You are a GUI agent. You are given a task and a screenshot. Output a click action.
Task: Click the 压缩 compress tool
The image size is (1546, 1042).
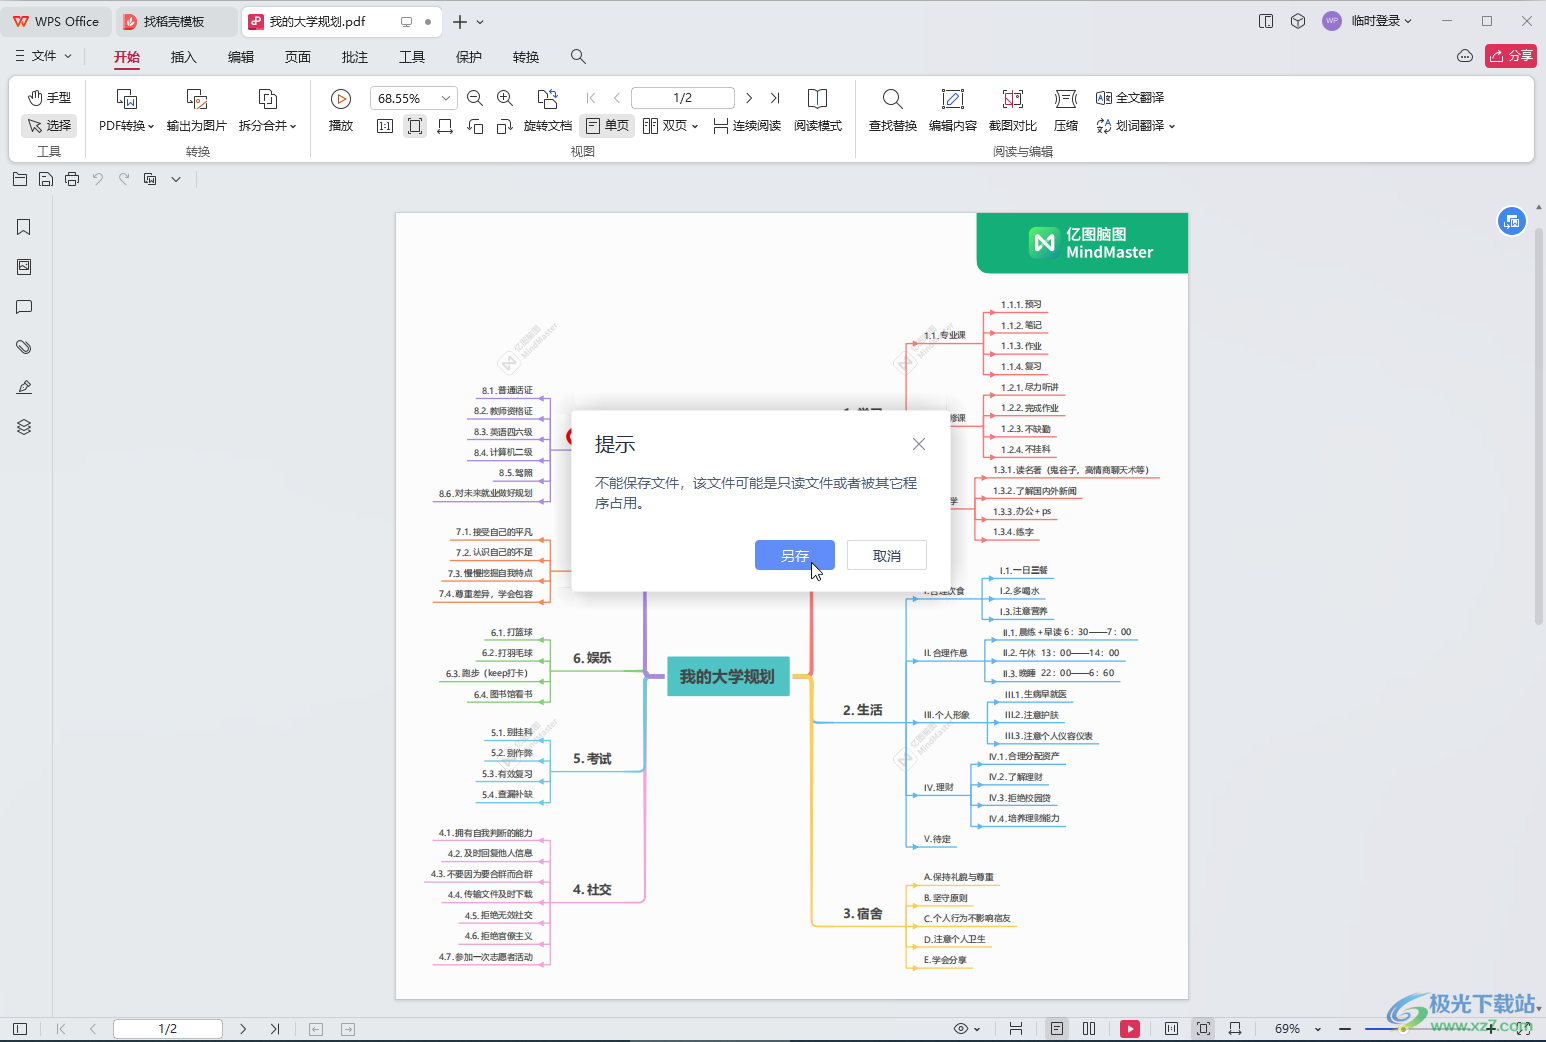(1066, 110)
